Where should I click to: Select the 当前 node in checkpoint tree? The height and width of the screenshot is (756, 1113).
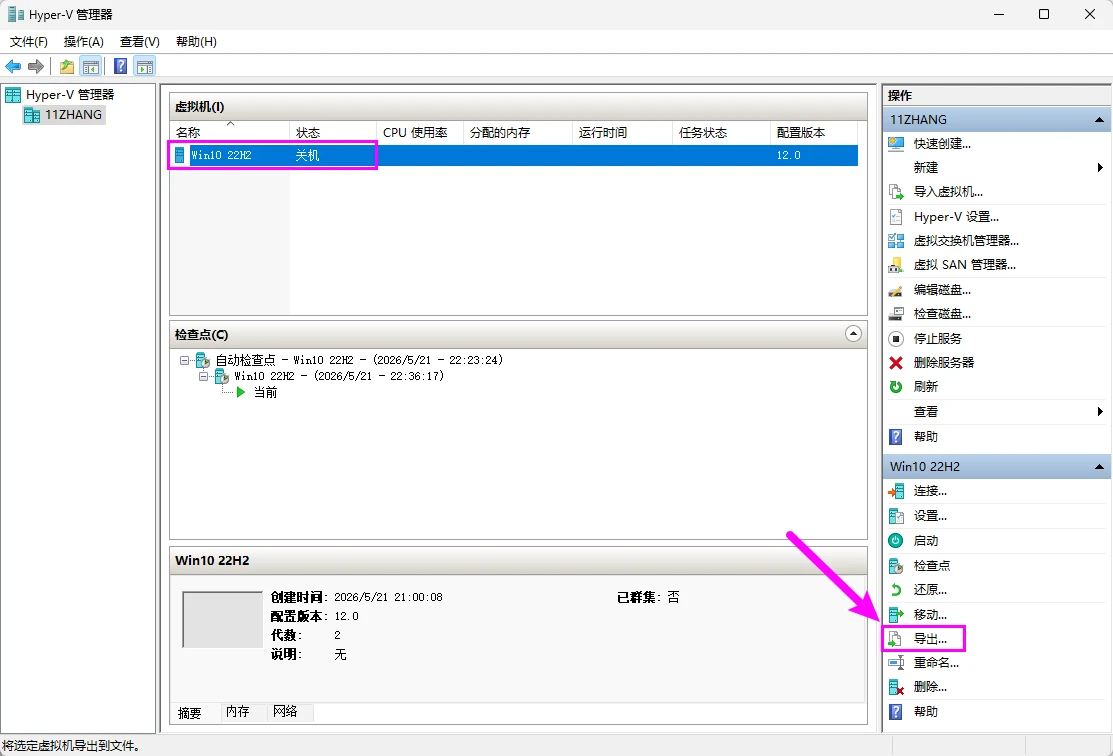point(265,393)
